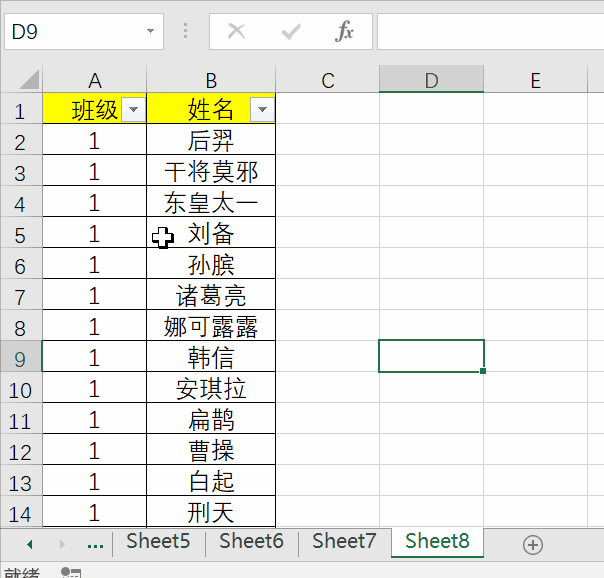Select row 1 header

21,109
